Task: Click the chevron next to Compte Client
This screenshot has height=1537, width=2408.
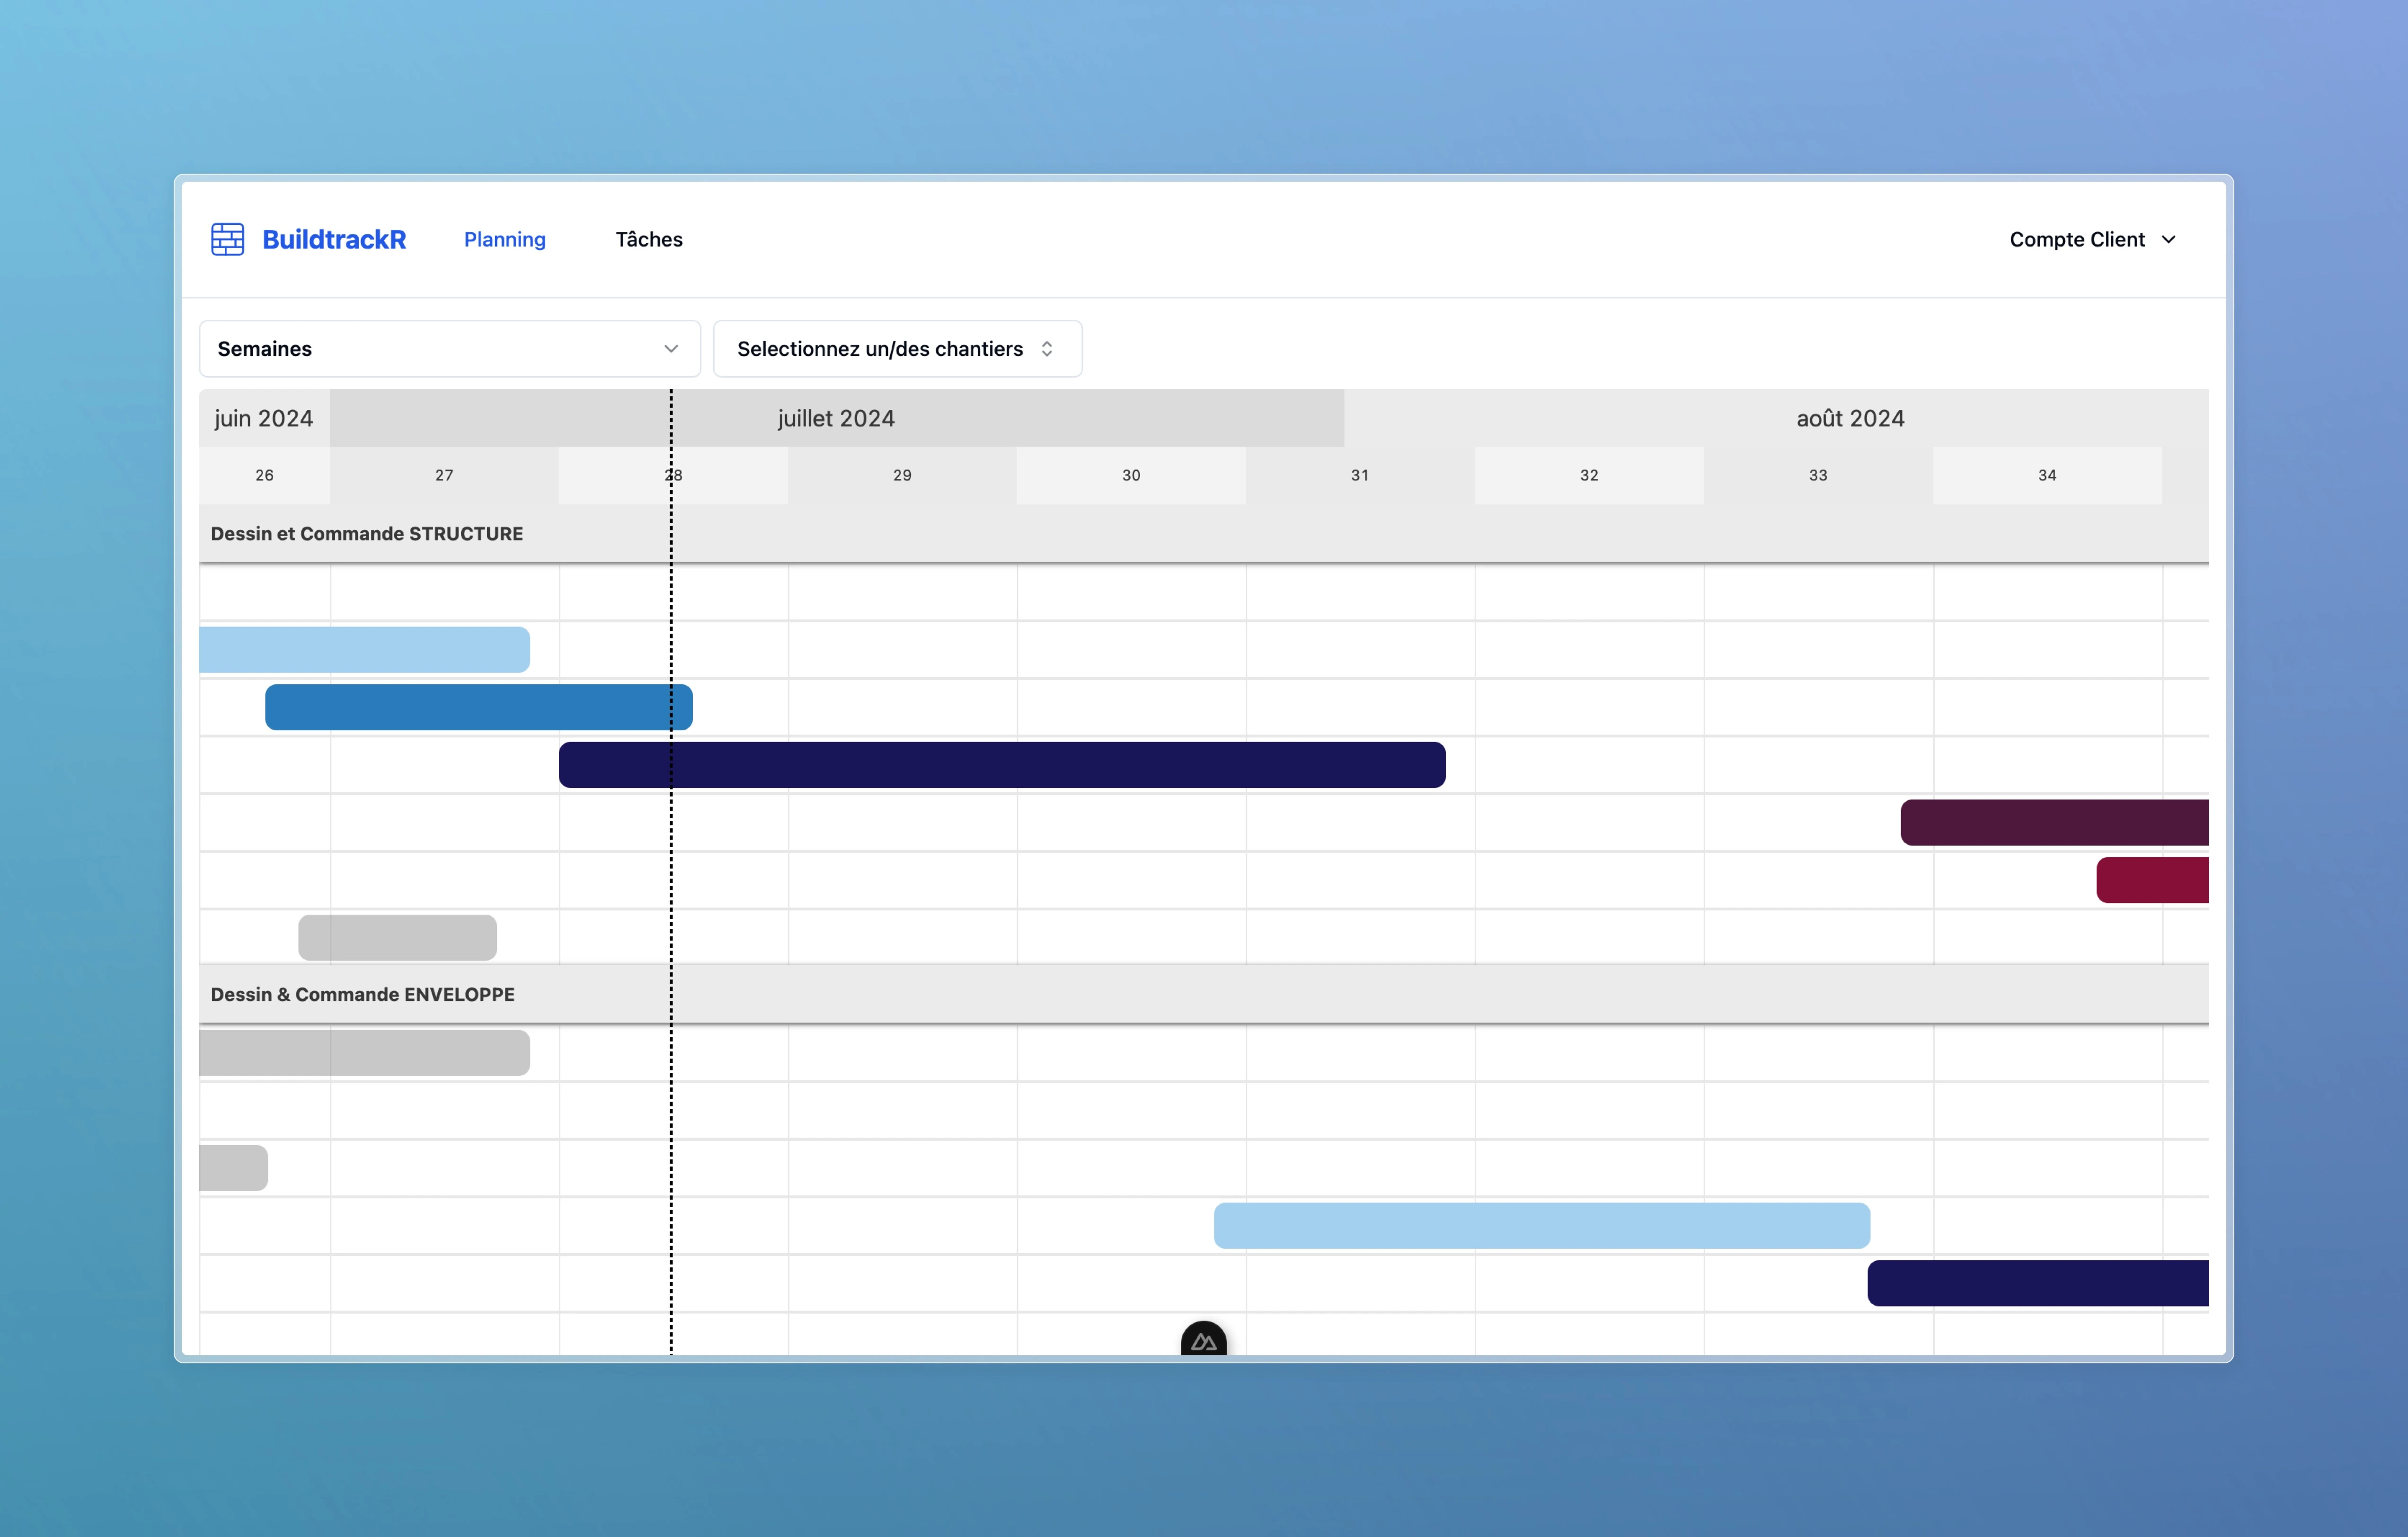Action: 2169,239
